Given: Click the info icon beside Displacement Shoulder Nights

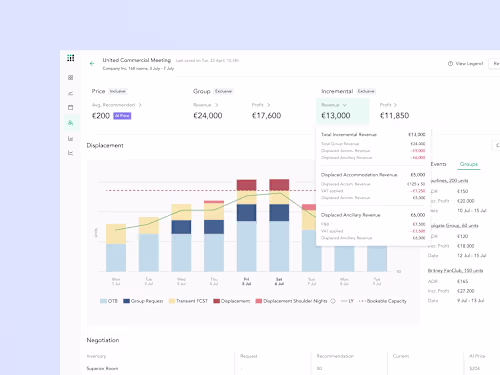Looking at the screenshot, I should click(x=333, y=301).
